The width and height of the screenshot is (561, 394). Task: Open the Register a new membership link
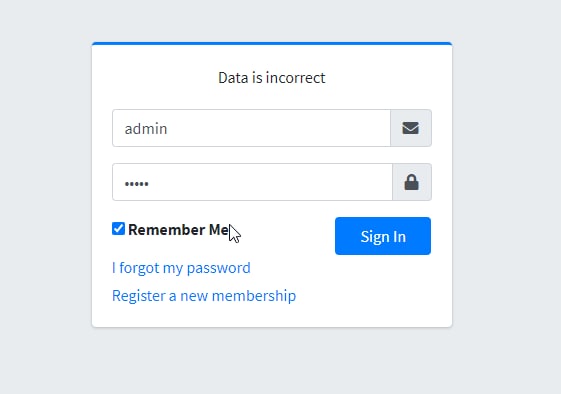(x=204, y=296)
